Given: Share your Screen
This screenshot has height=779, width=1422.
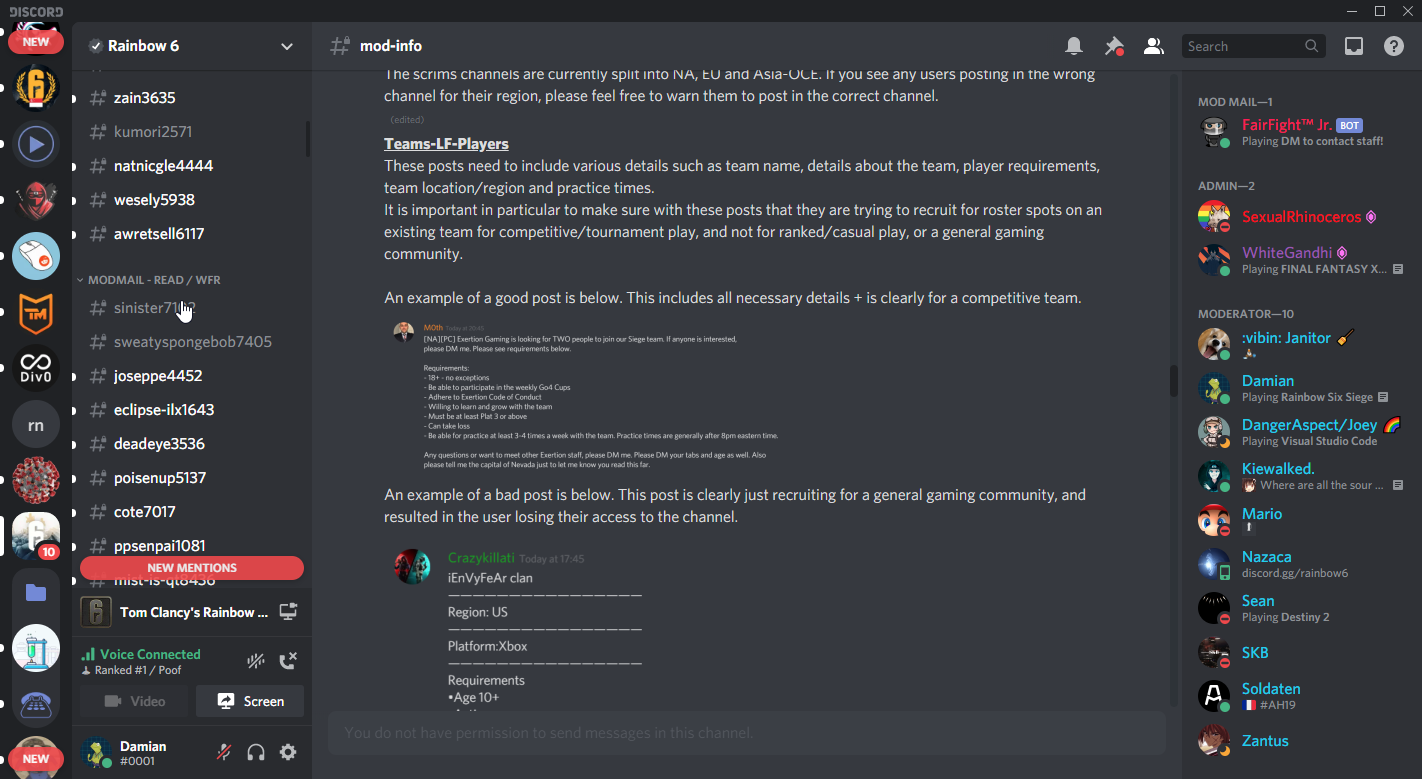Looking at the screenshot, I should pyautogui.click(x=250, y=701).
